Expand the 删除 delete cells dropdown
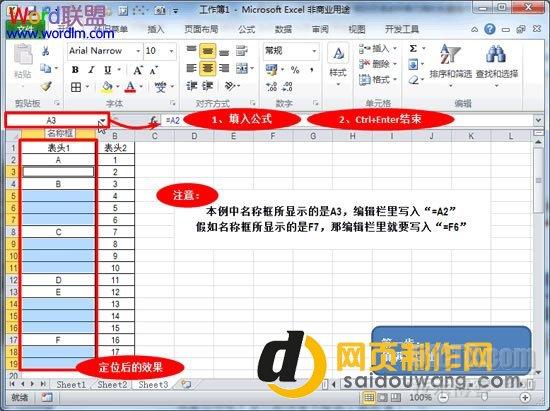The width and height of the screenshot is (550, 411). tap(395, 64)
